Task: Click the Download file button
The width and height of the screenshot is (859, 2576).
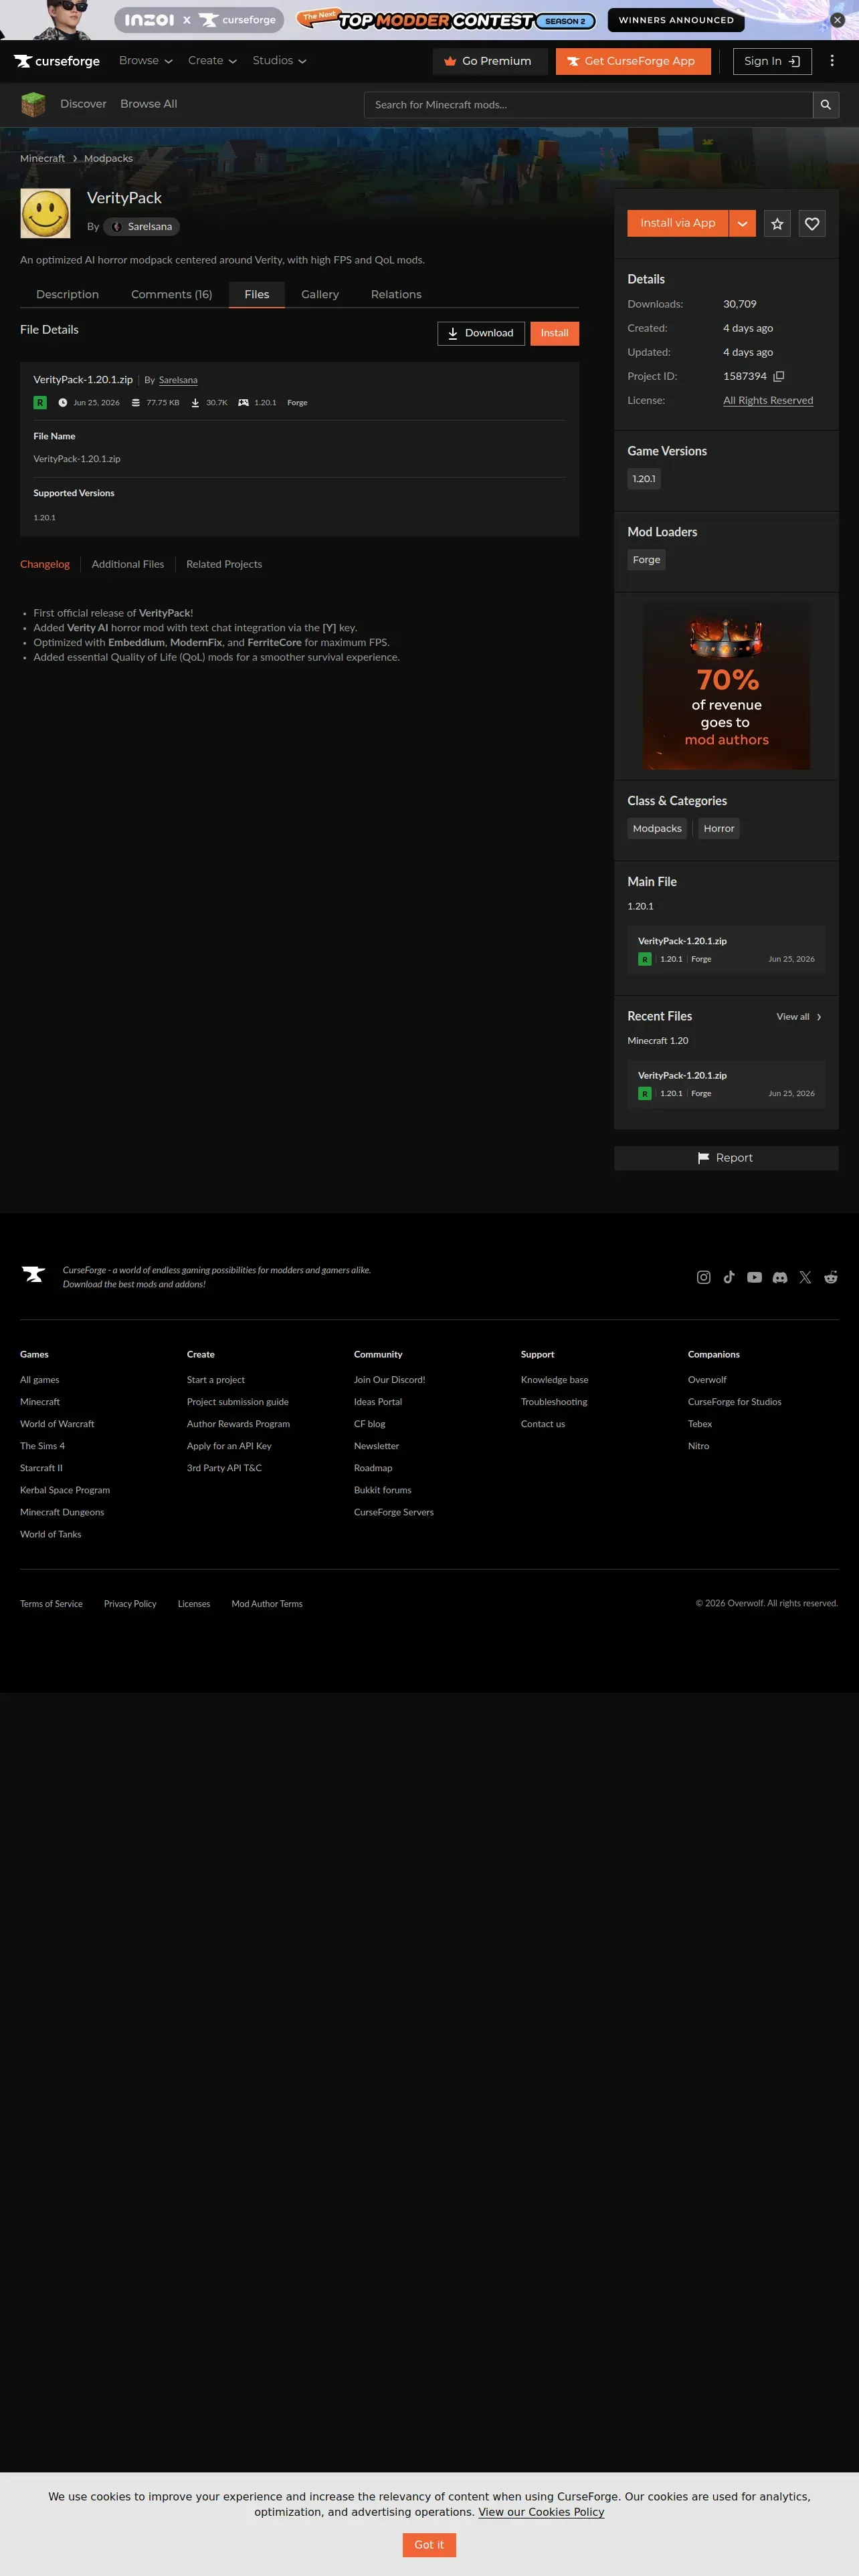Action: click(481, 333)
